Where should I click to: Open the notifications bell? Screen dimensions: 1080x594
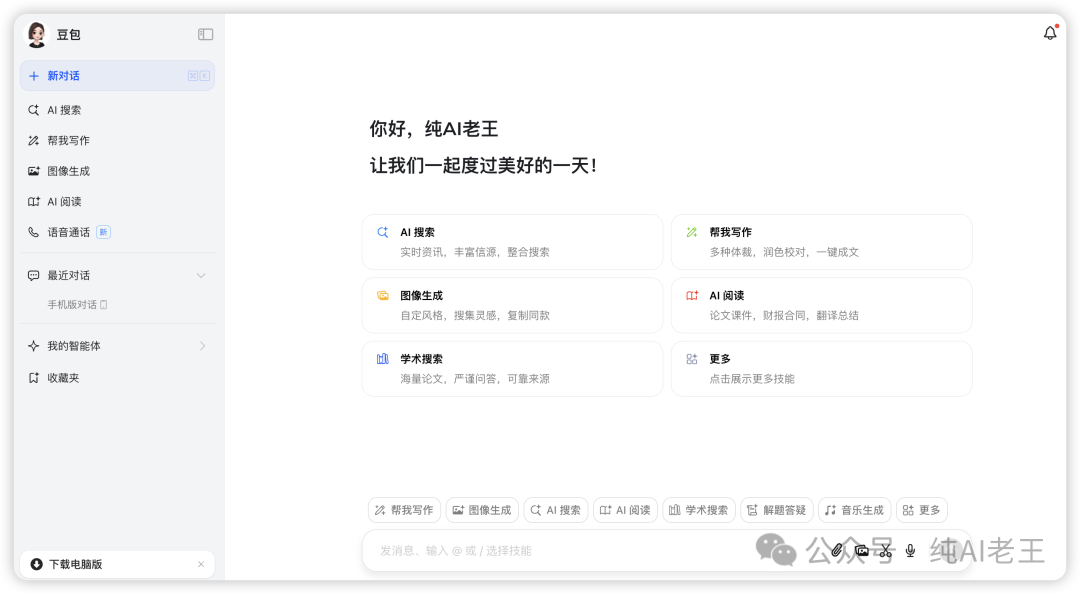coord(1050,33)
